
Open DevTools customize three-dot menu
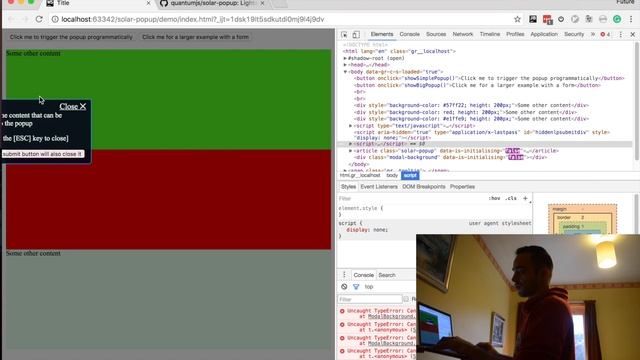tap(620, 35)
